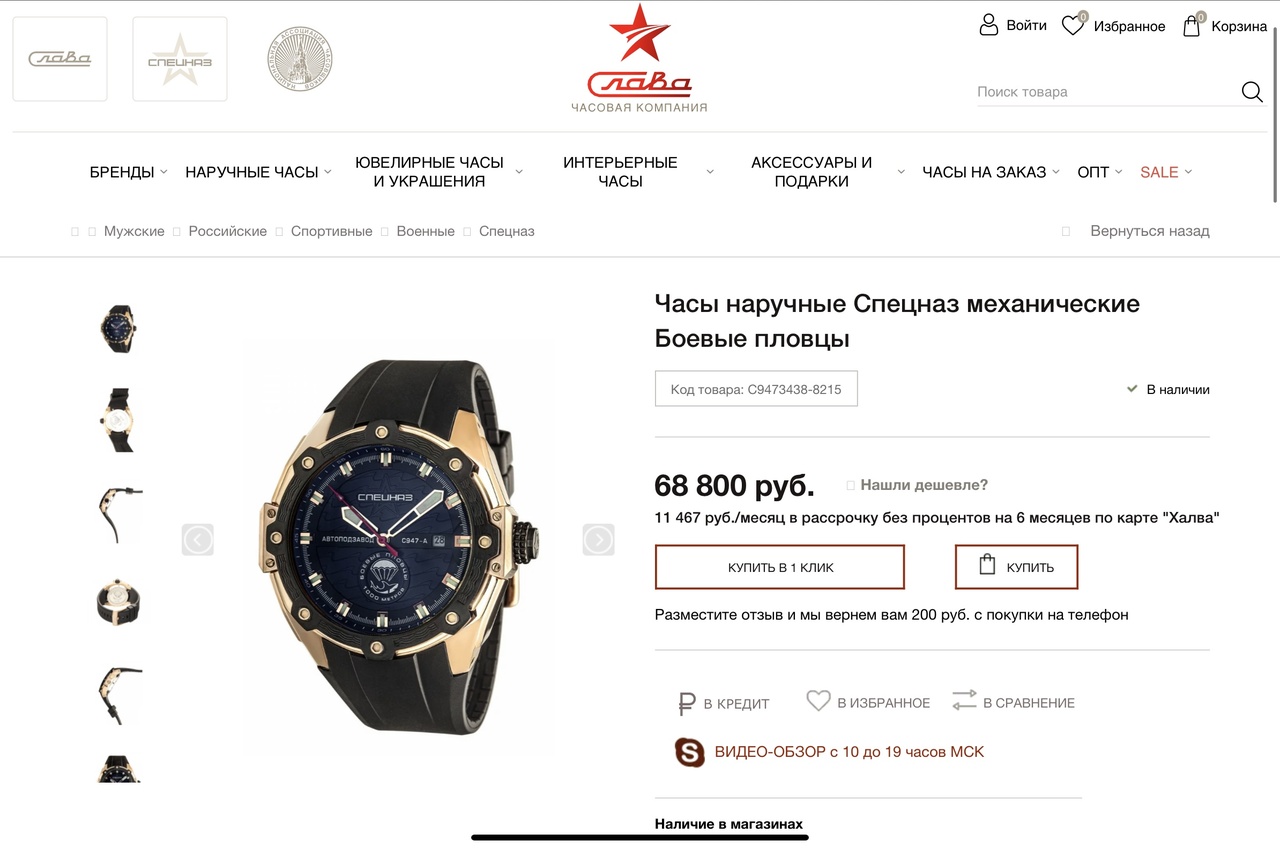
Task: Toggle В ИЗБРАННОЕ heart for this watch
Action: click(x=818, y=701)
